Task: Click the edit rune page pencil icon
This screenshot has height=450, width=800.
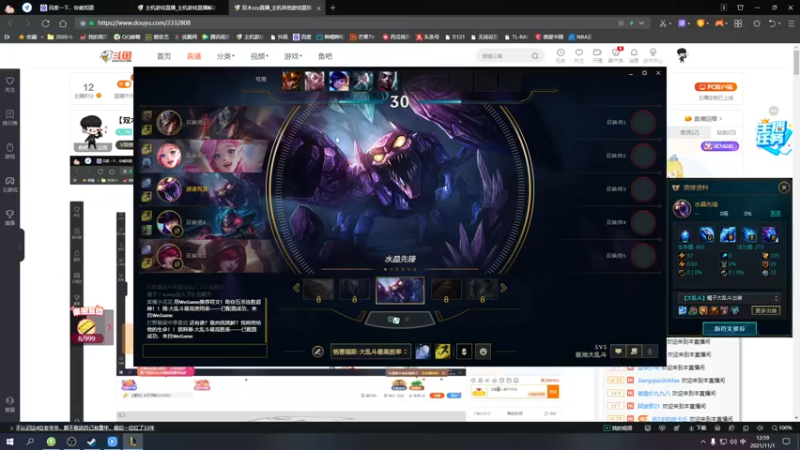Action: tap(317, 351)
